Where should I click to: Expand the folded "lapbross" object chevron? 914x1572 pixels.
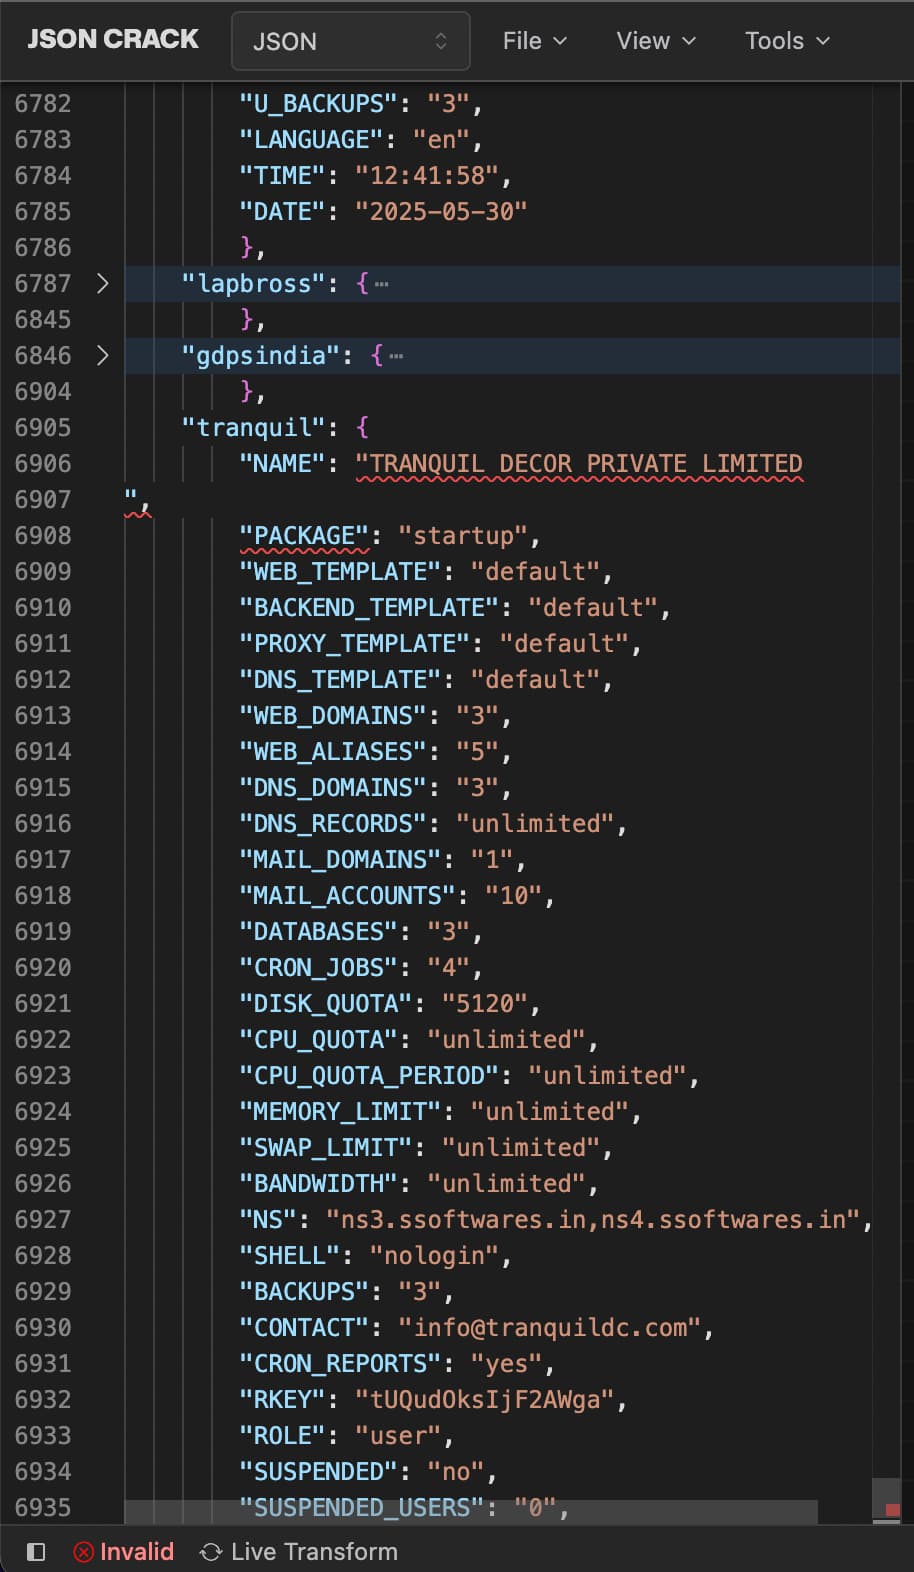[x=102, y=283]
